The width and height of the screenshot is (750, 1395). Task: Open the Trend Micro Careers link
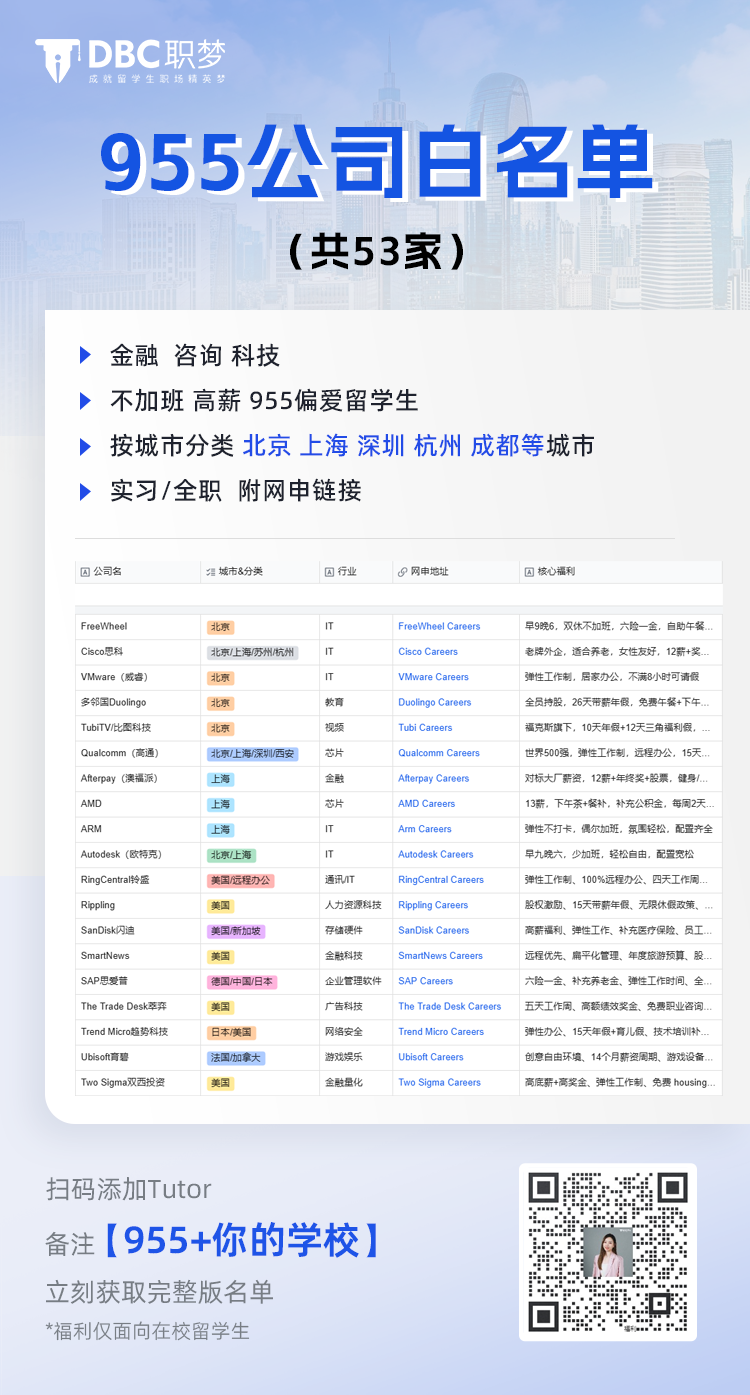pos(439,1032)
